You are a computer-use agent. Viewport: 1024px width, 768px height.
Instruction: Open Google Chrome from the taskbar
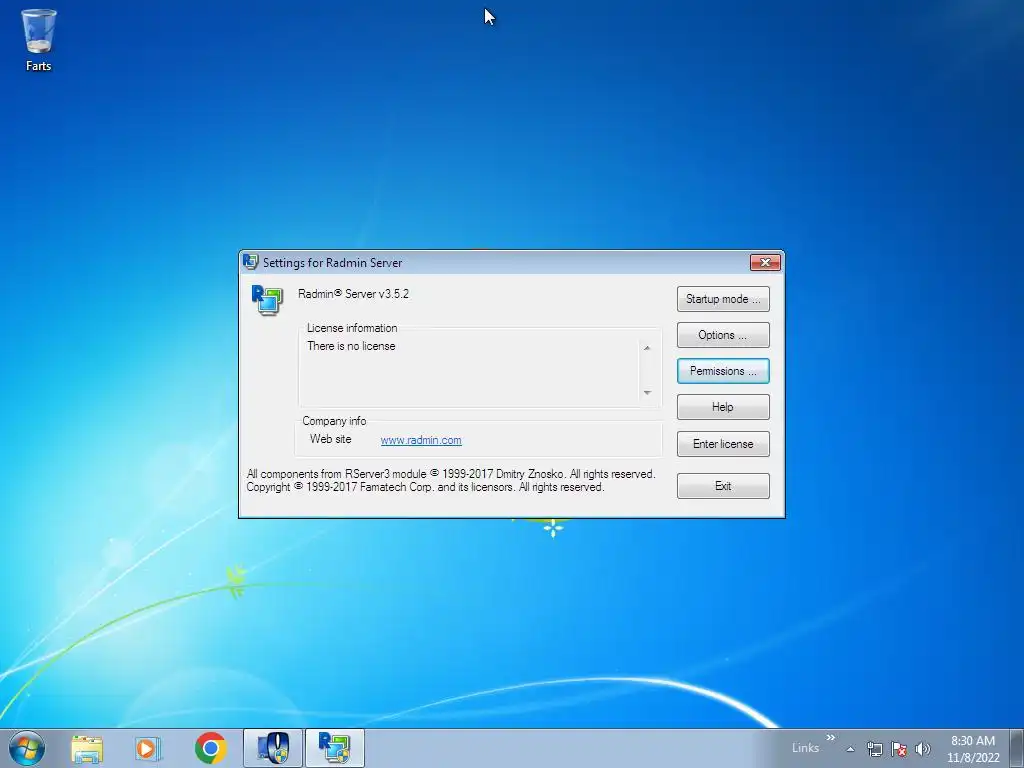coord(210,748)
